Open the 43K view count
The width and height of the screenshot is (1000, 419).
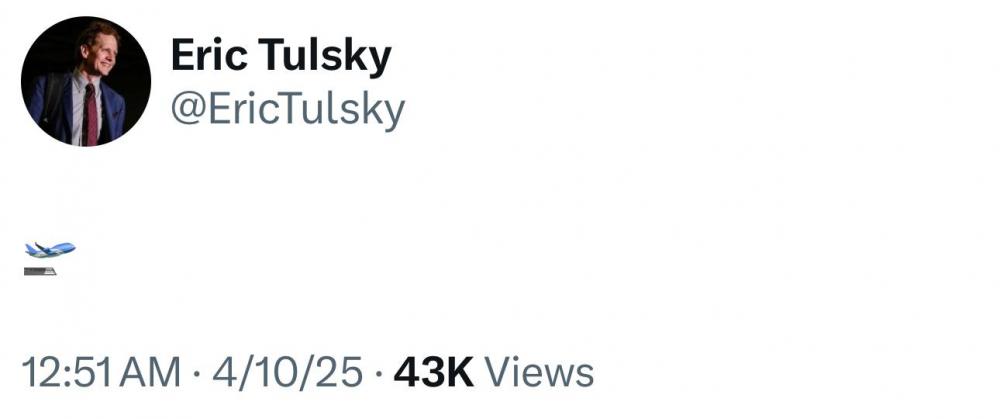tap(433, 373)
